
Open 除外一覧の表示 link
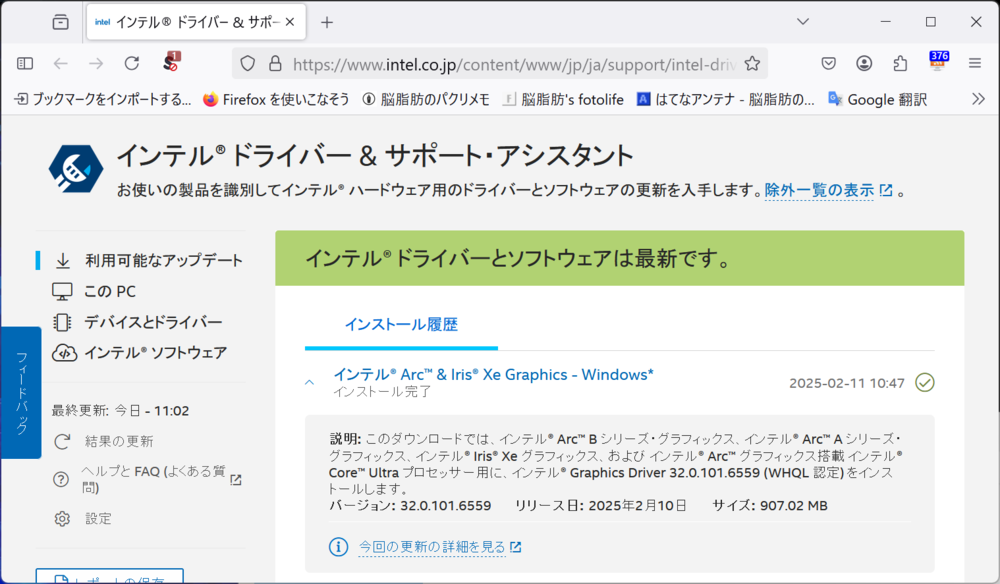coord(819,190)
